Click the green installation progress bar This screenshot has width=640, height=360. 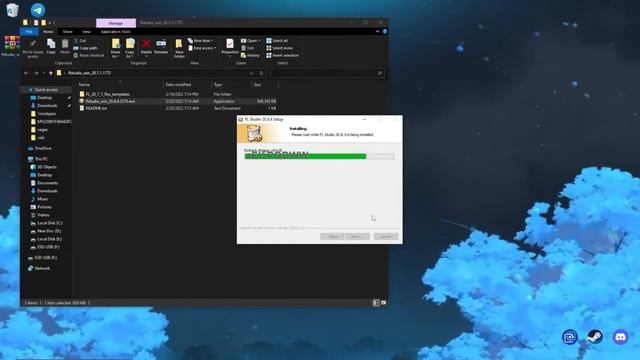click(319, 156)
